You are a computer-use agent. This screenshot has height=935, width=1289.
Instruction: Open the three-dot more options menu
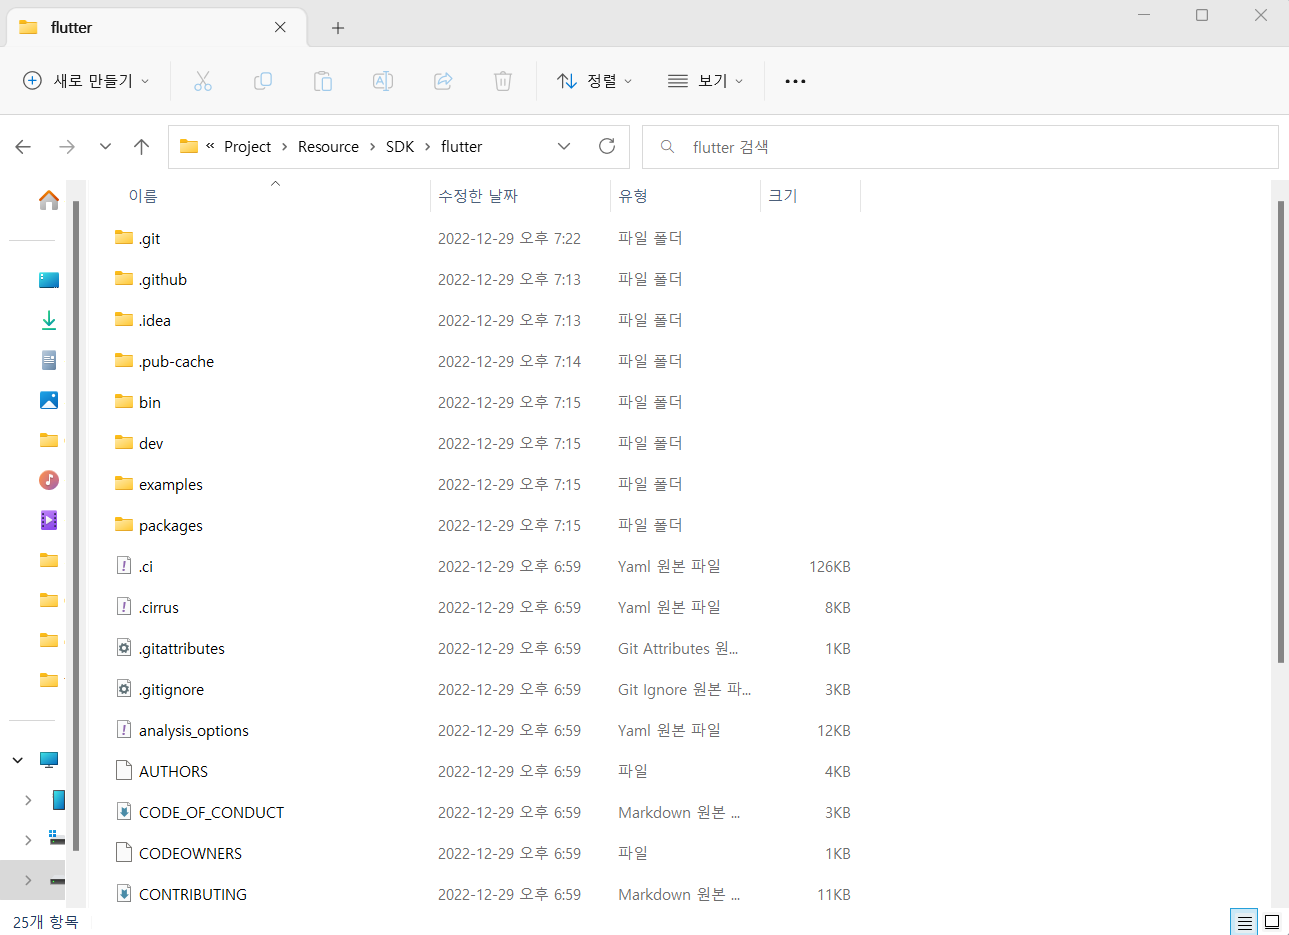click(x=795, y=81)
